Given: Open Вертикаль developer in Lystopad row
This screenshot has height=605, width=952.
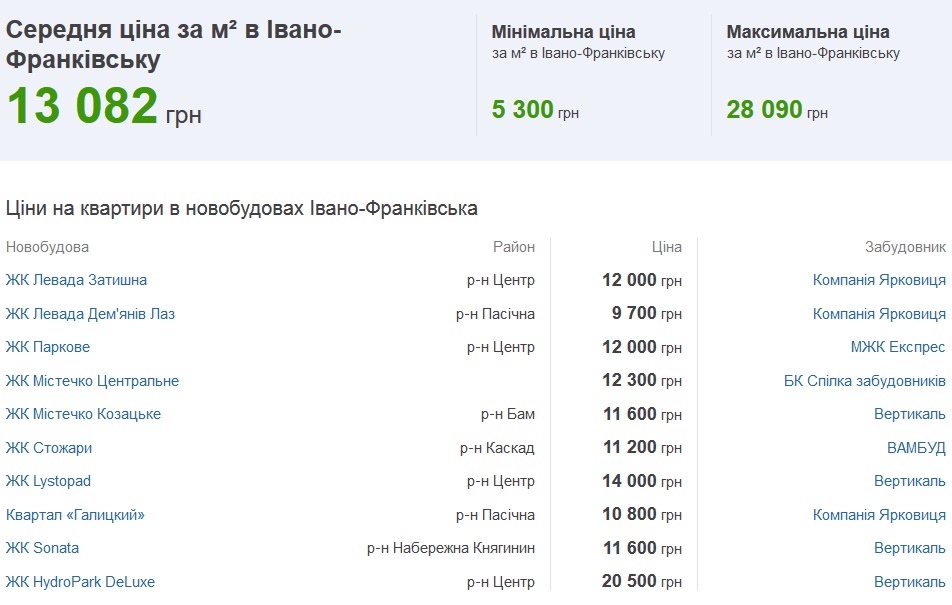Looking at the screenshot, I should point(910,481).
